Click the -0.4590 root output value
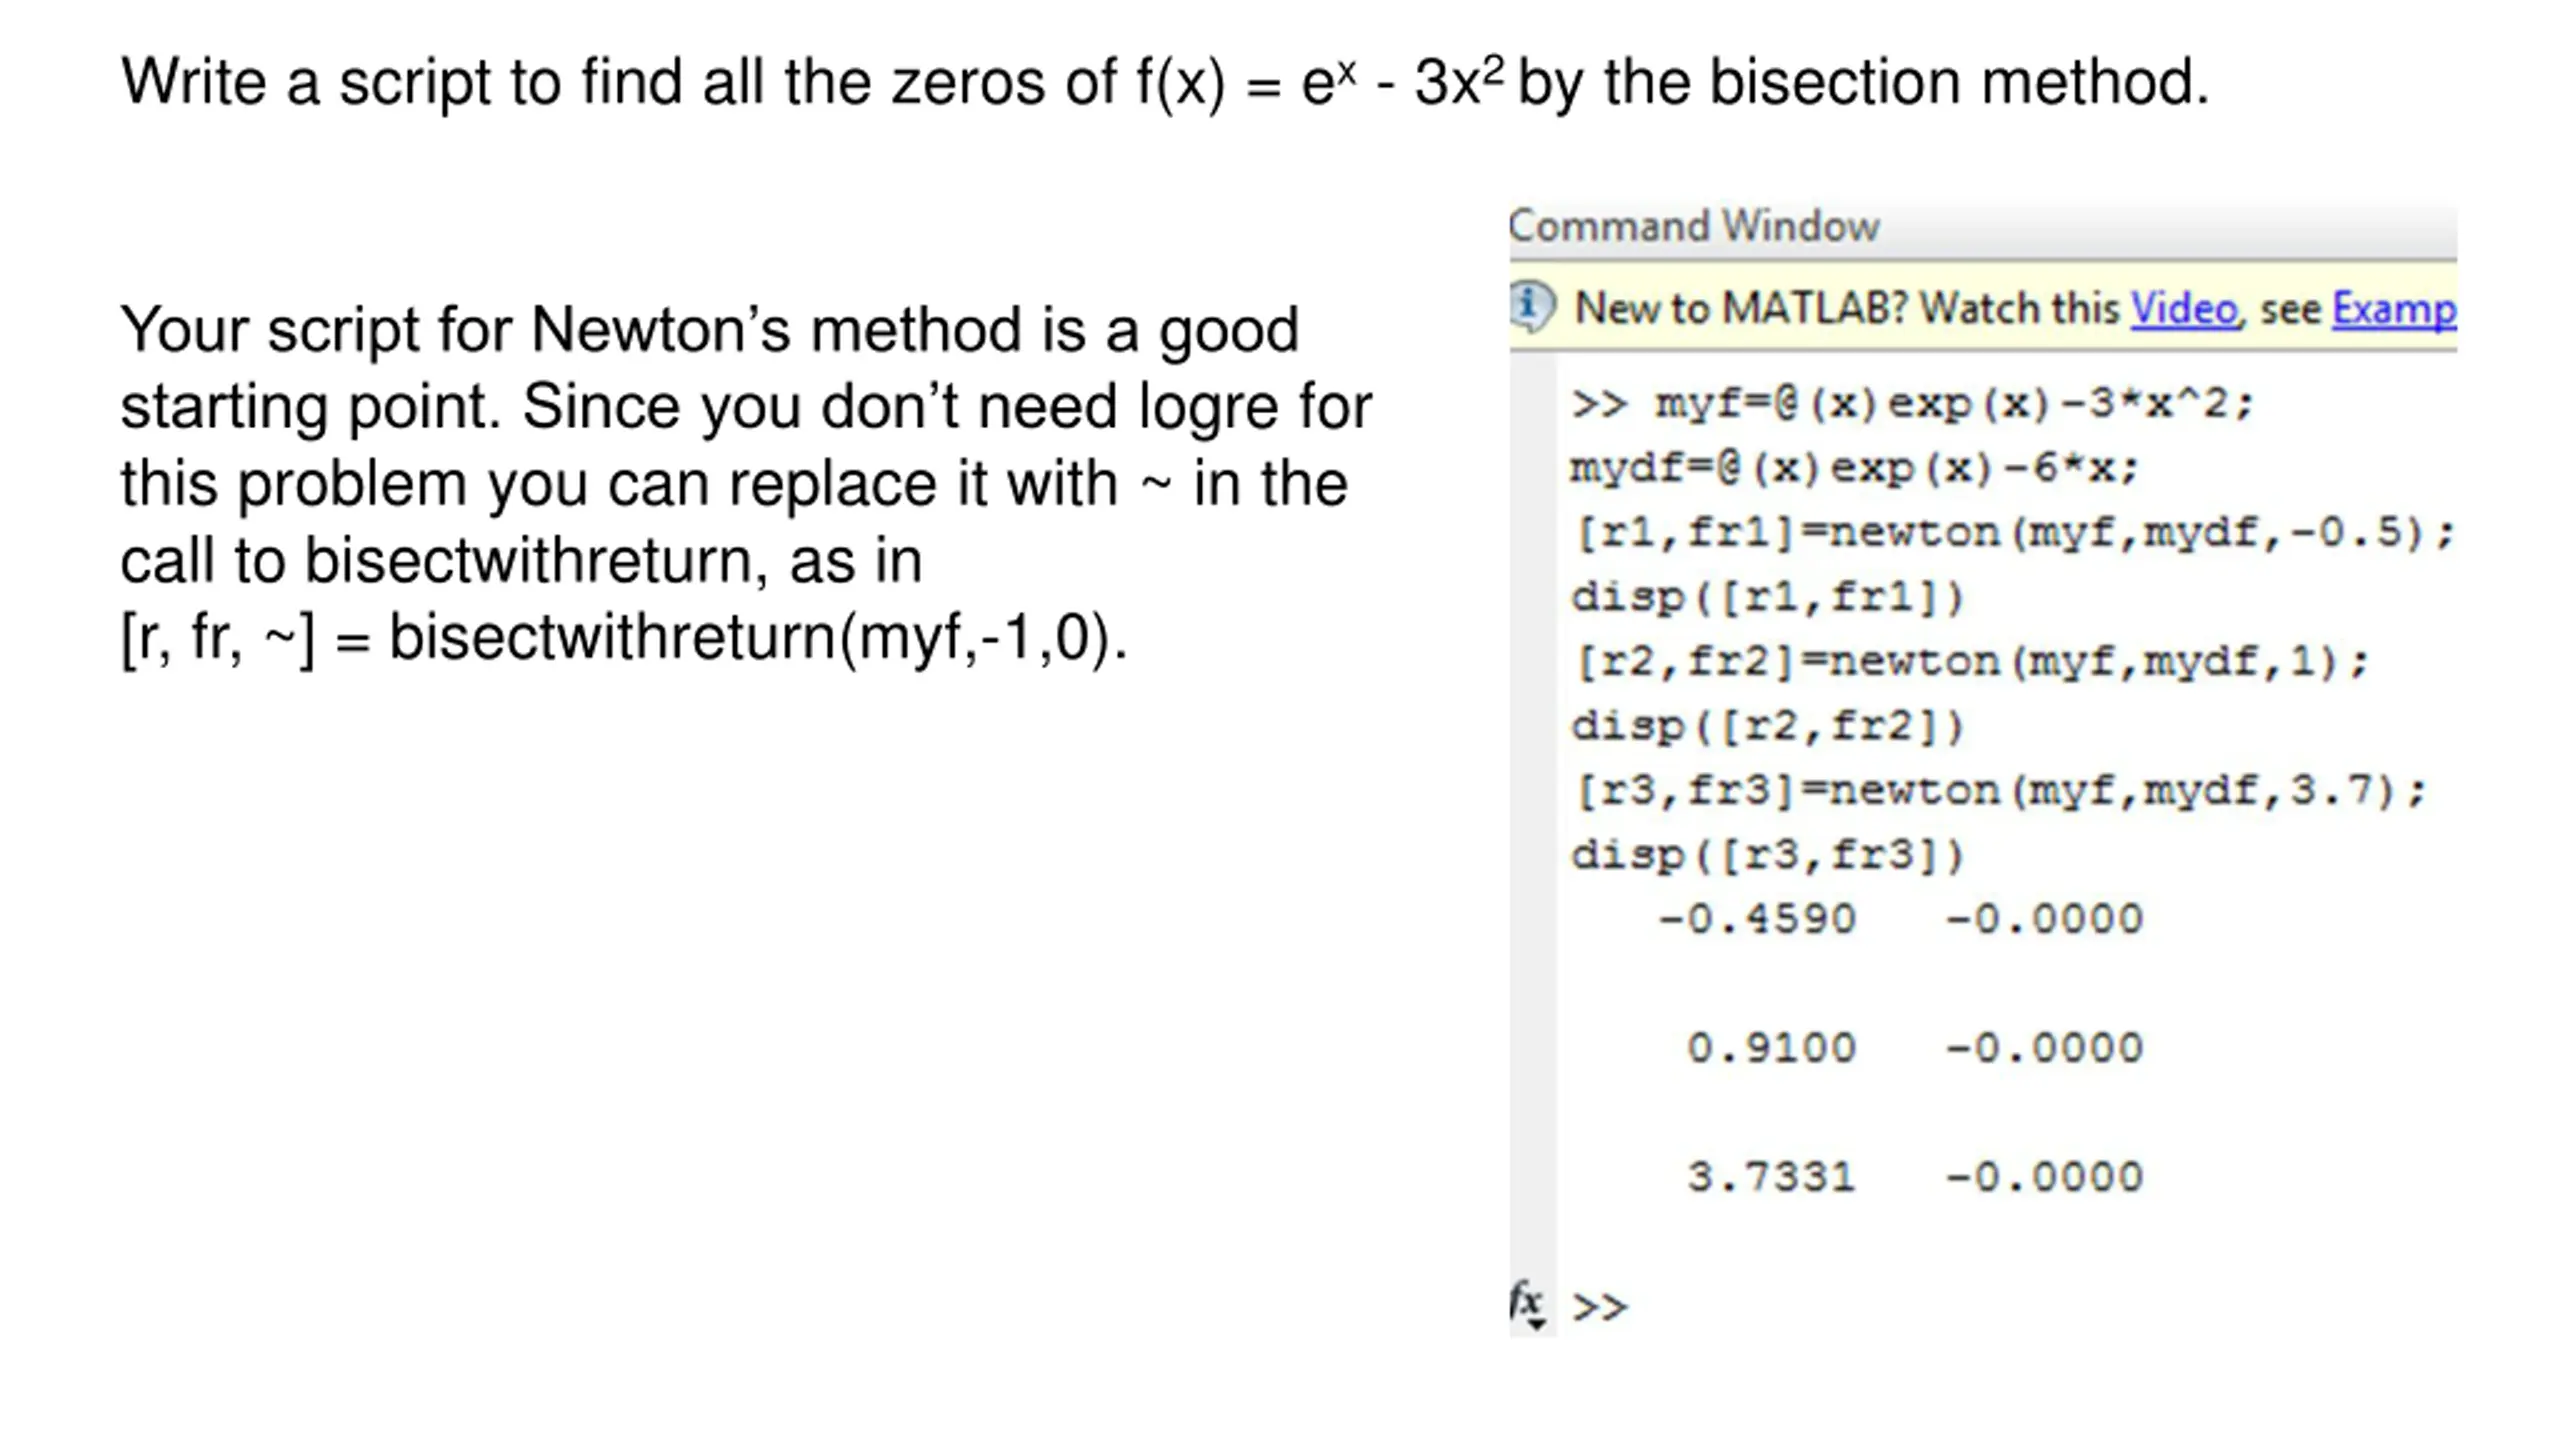 1757,919
